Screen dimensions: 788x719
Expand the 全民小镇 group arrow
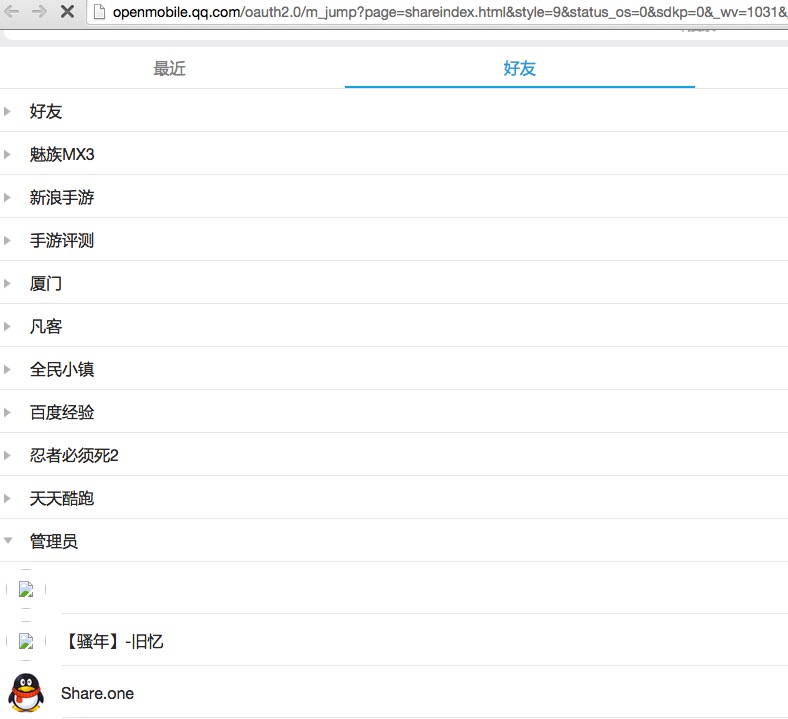(7, 369)
